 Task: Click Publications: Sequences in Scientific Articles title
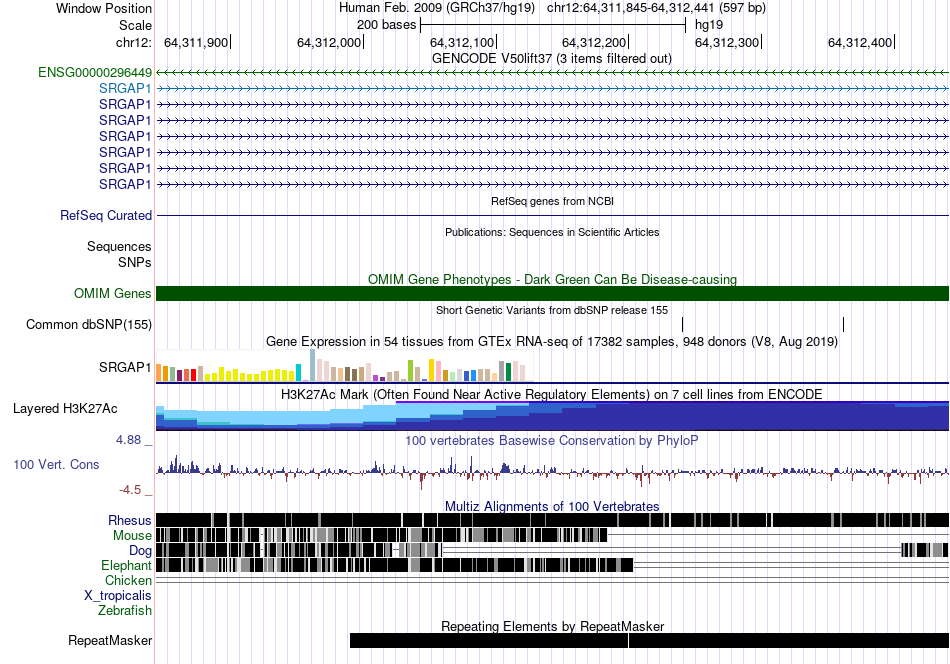pos(552,232)
